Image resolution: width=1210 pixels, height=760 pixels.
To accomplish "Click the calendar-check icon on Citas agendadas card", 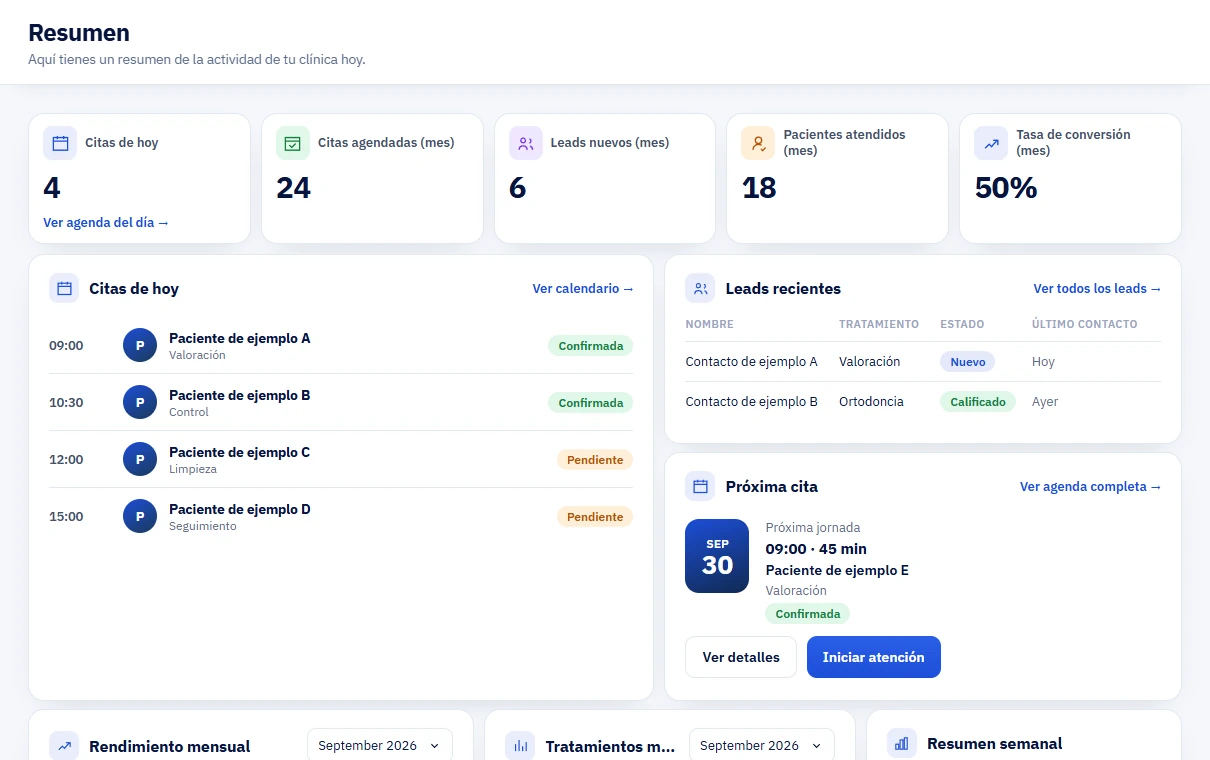I will (x=293, y=143).
